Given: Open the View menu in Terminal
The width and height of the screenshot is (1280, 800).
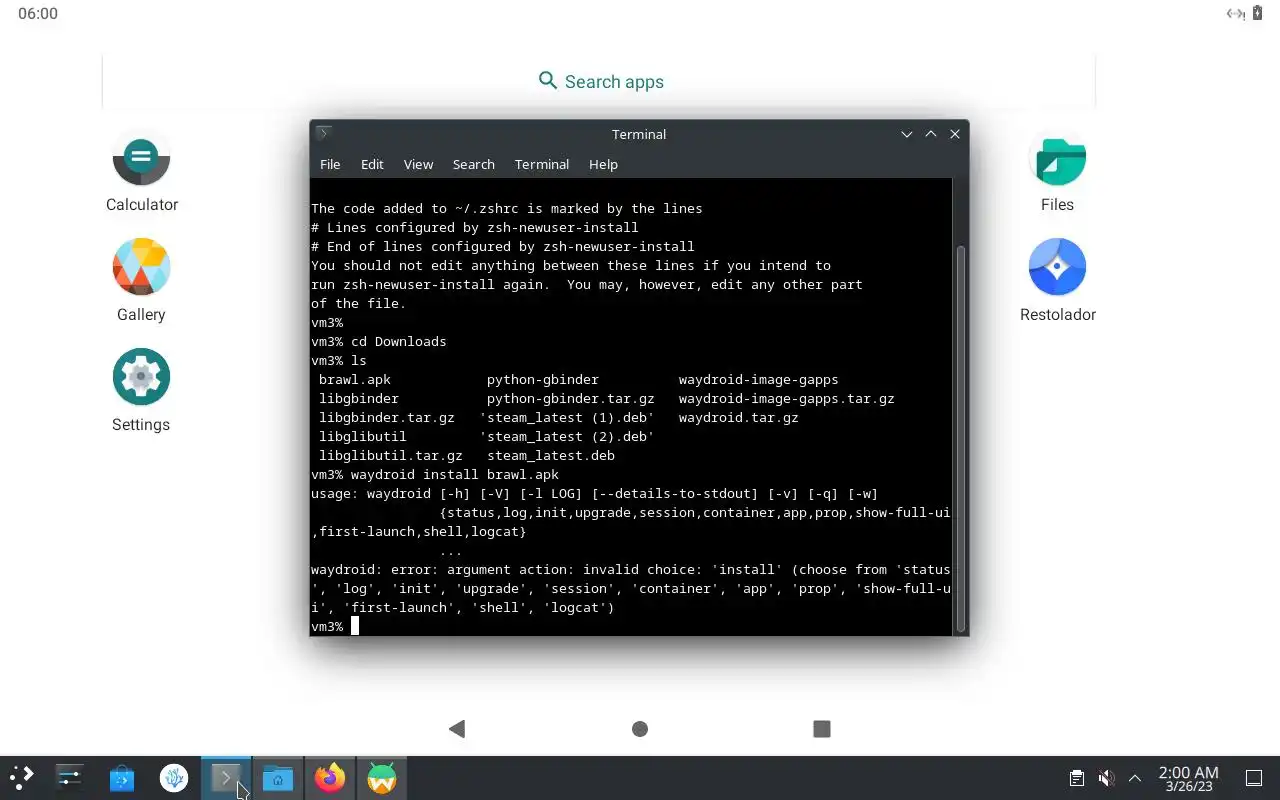Looking at the screenshot, I should coord(418,164).
